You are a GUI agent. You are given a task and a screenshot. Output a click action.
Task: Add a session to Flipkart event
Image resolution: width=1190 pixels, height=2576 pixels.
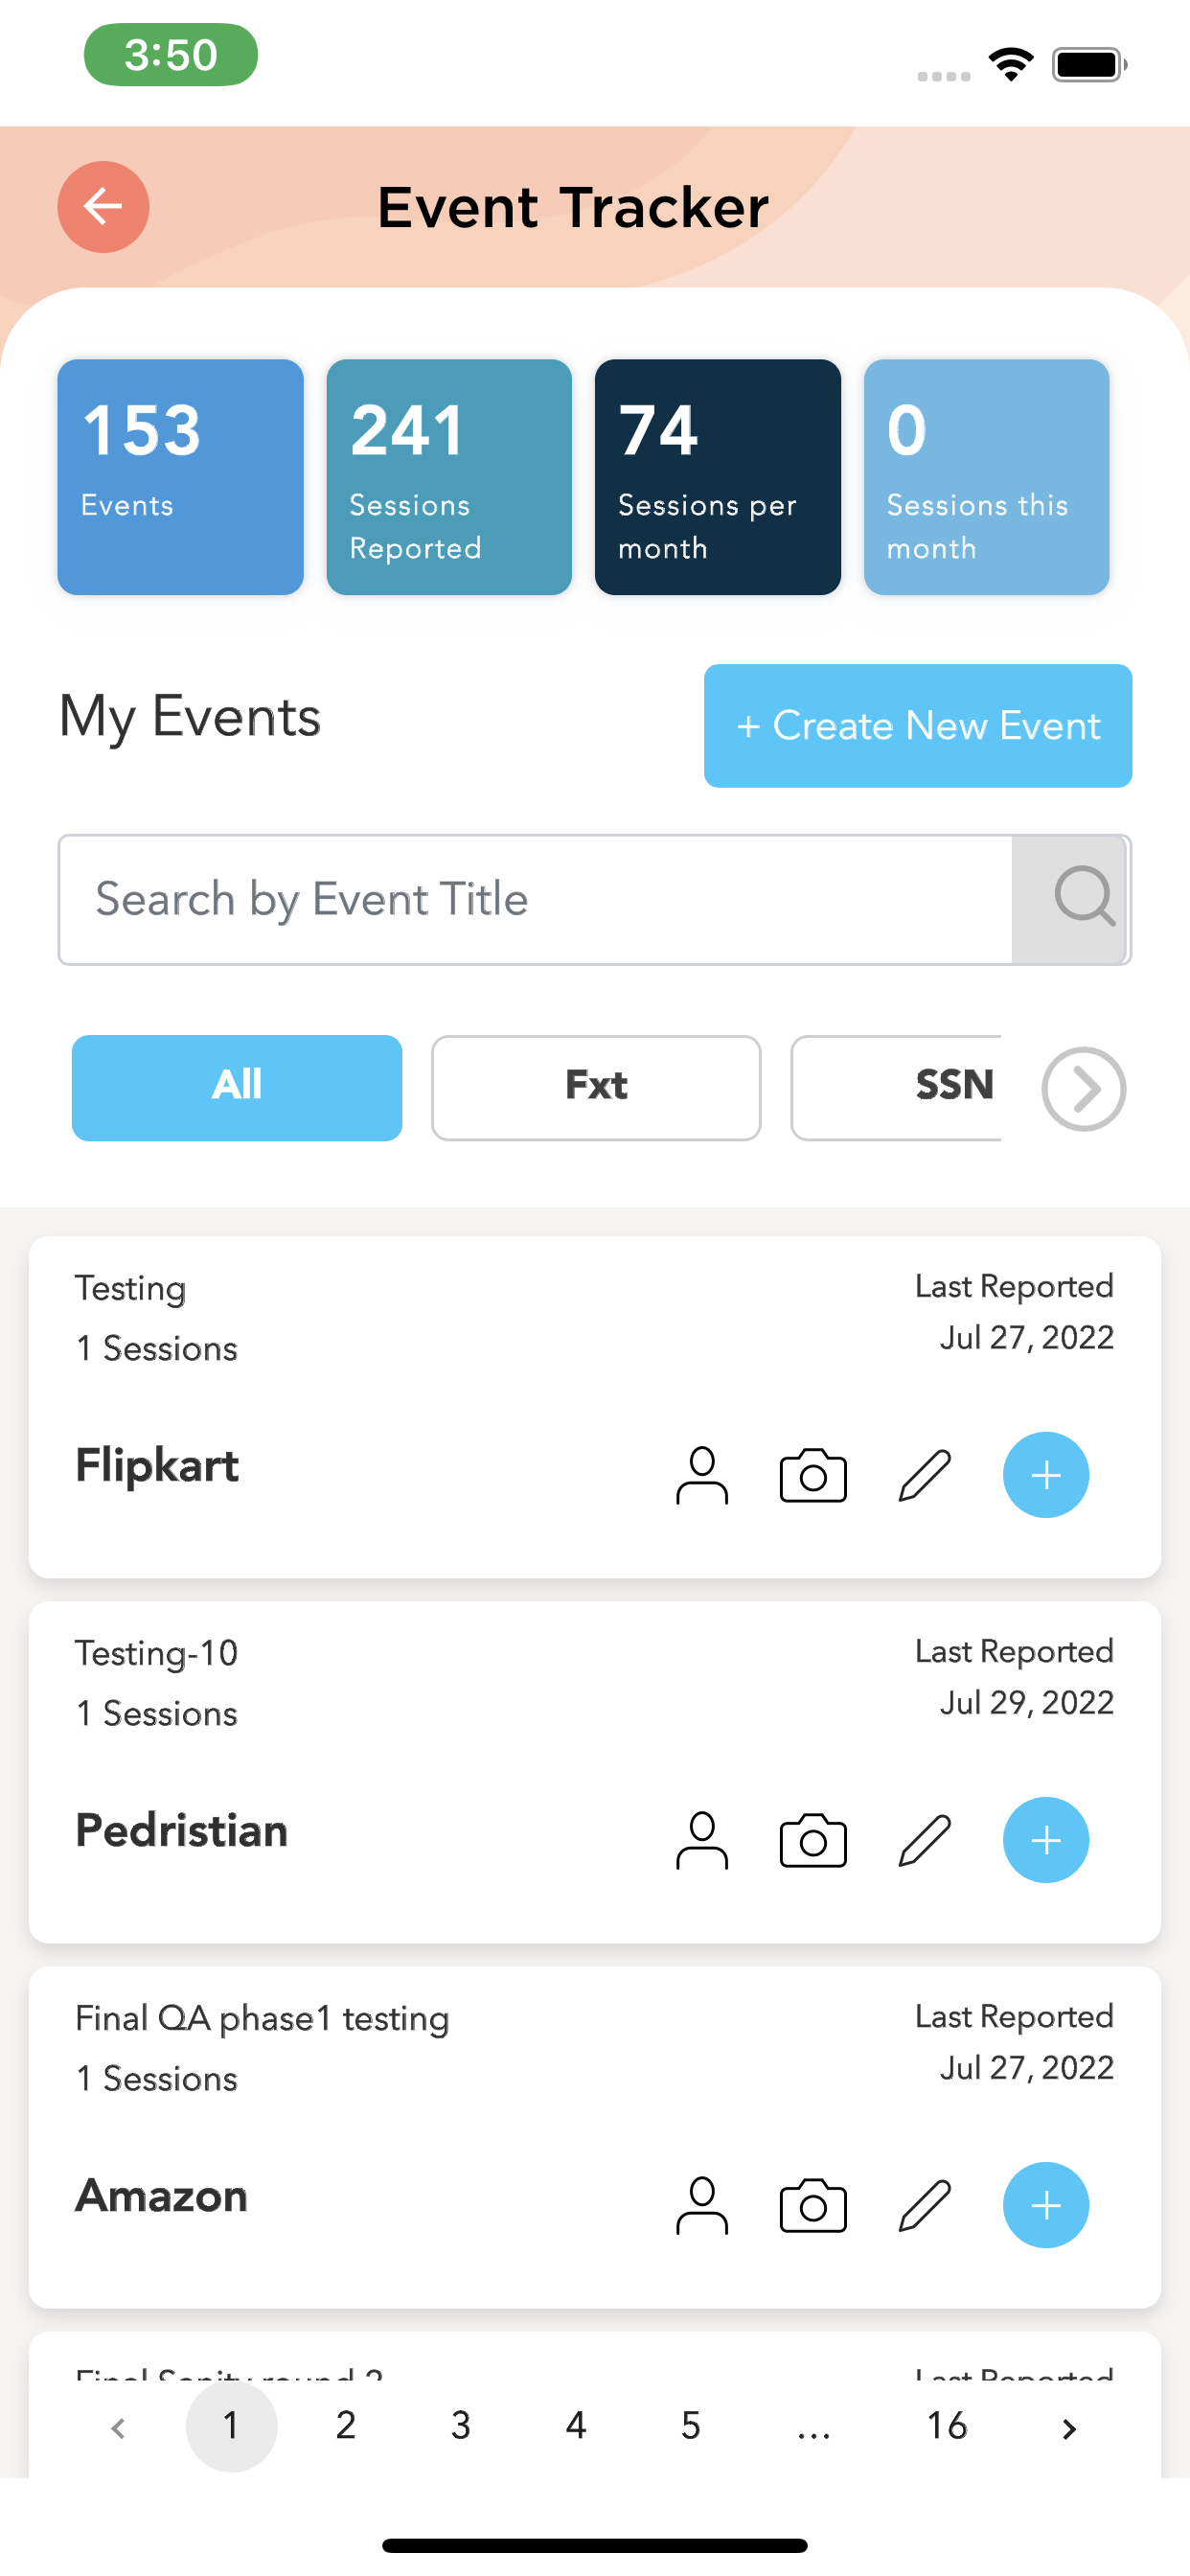click(x=1045, y=1475)
